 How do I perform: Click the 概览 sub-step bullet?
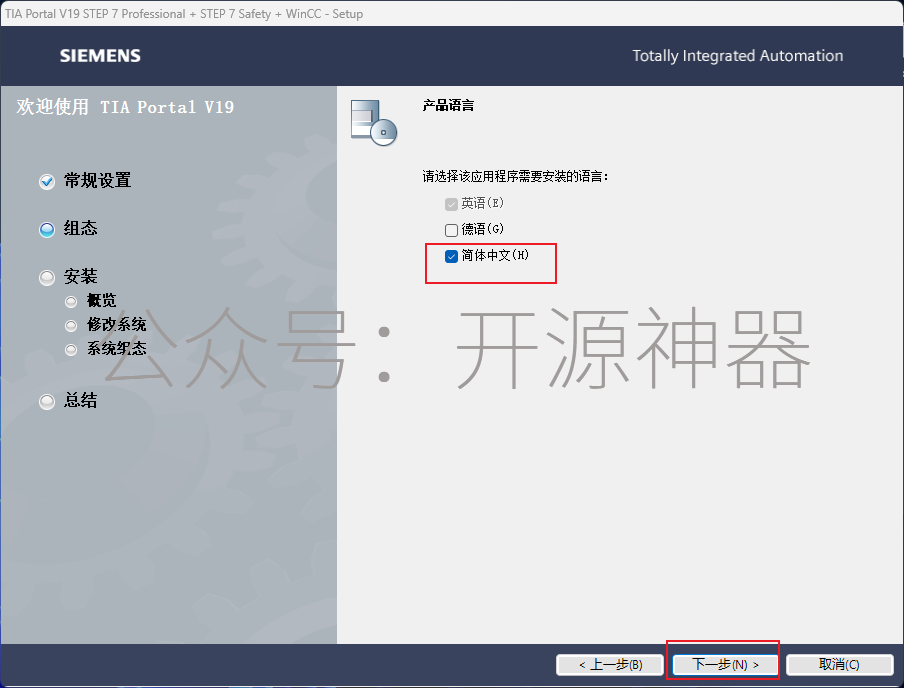click(x=71, y=302)
